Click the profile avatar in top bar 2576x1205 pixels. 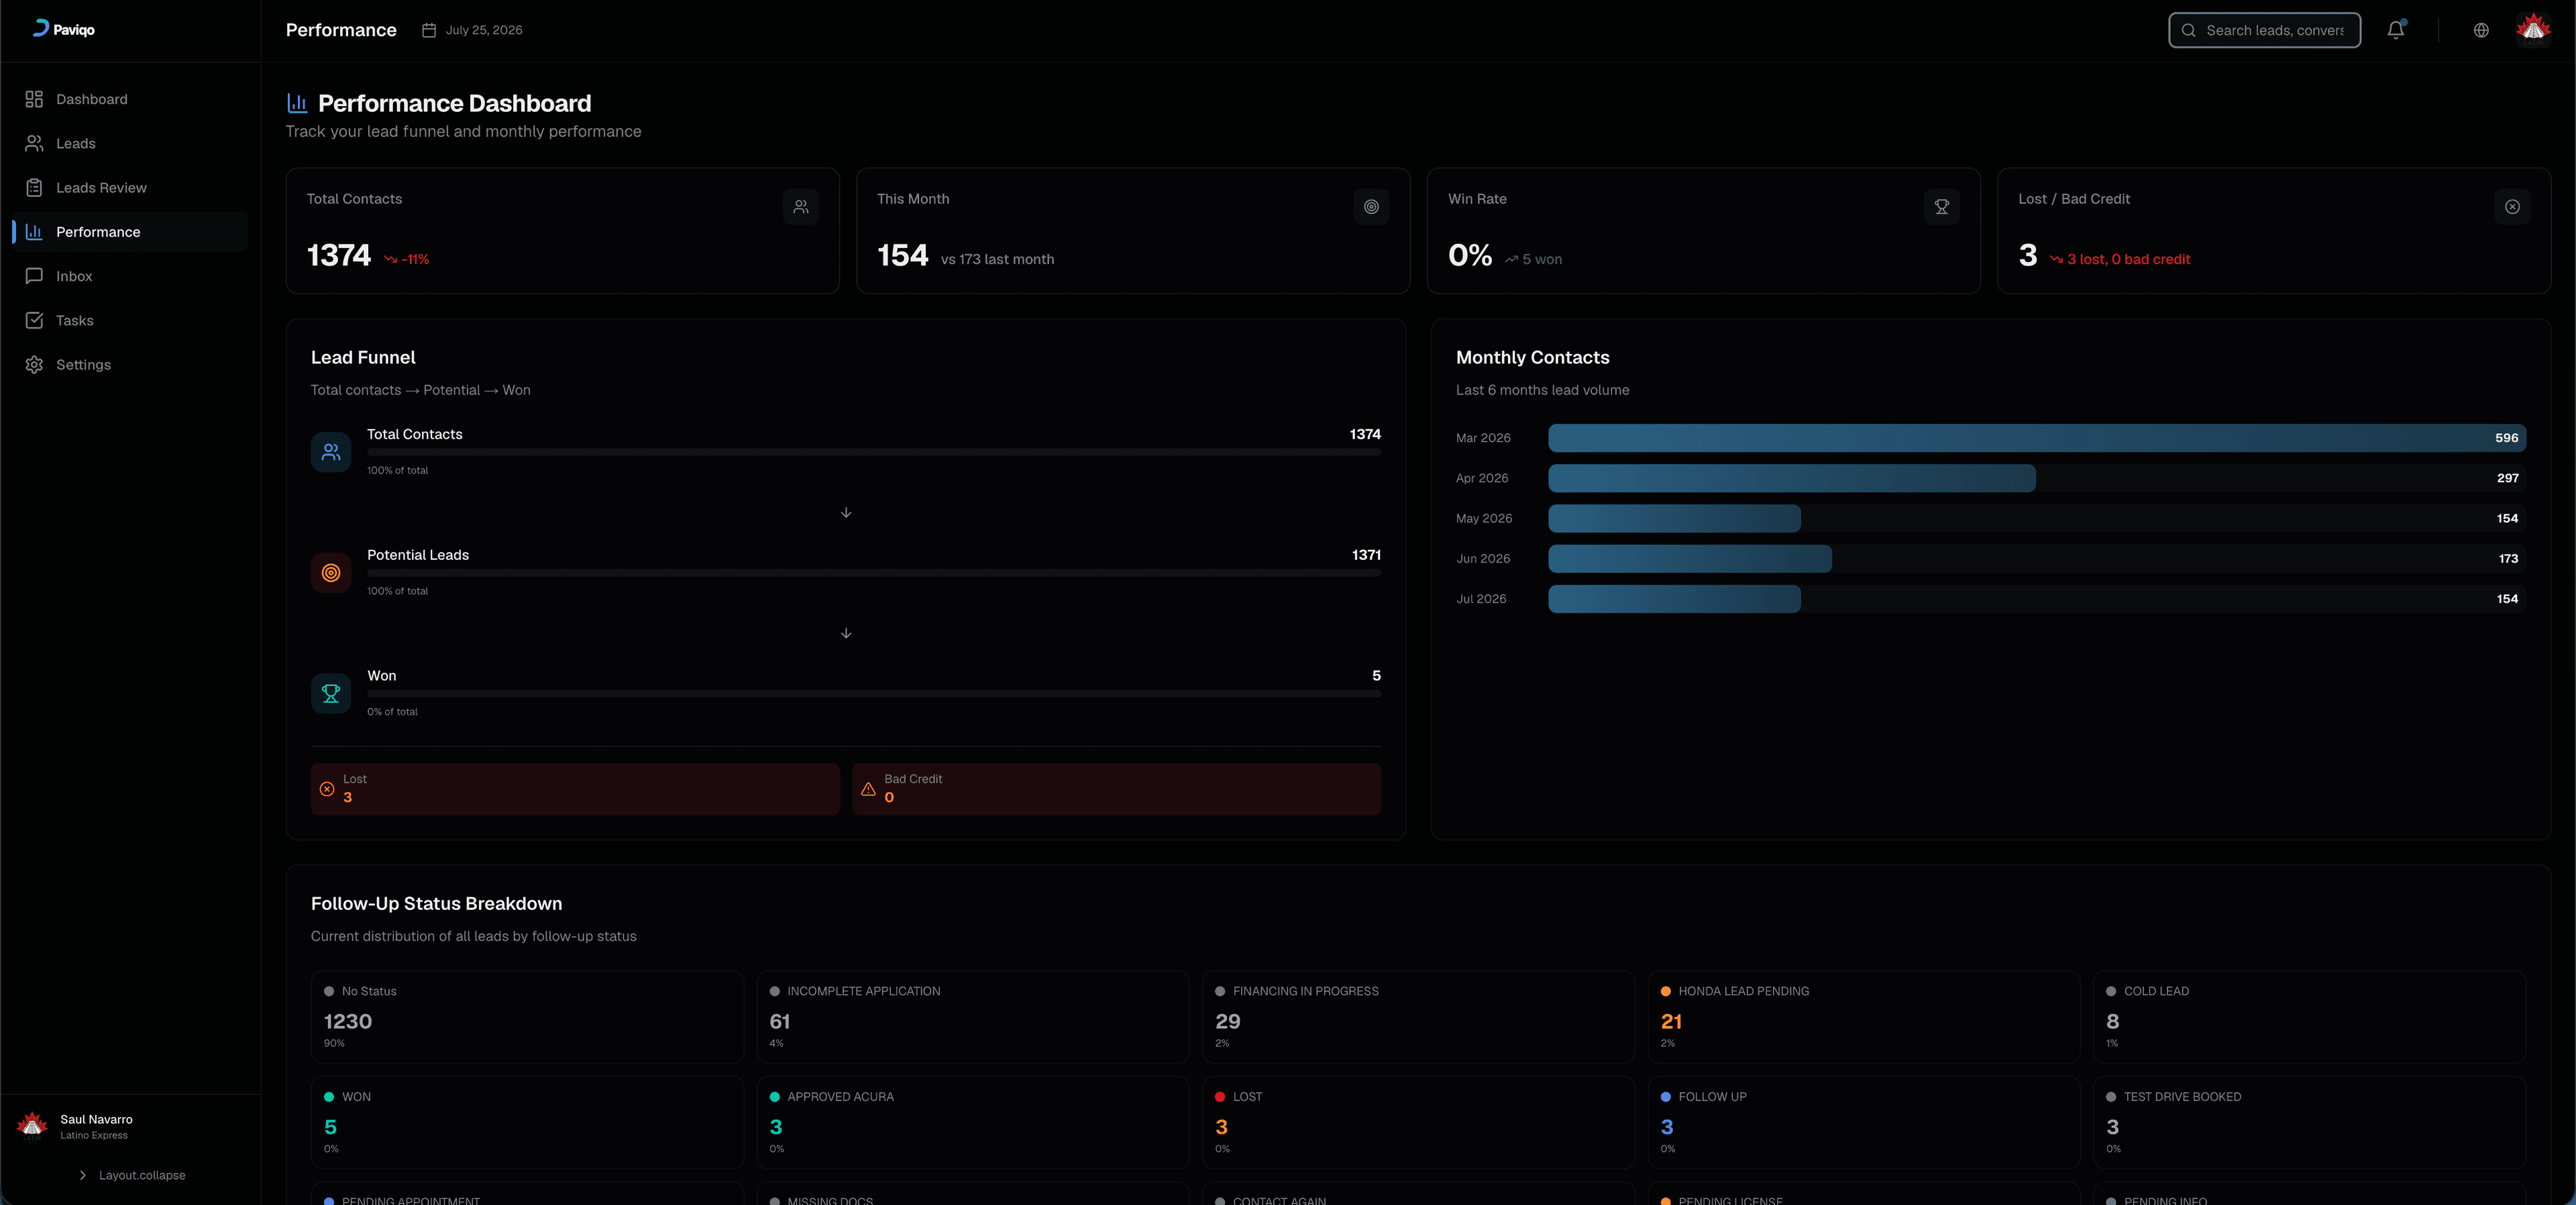point(2533,30)
